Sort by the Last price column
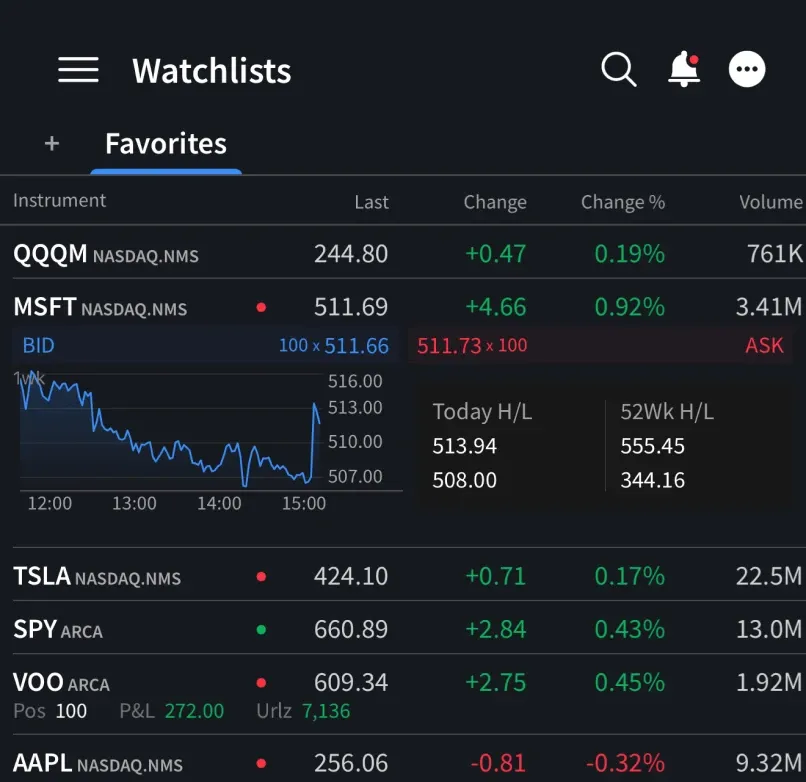The height and width of the screenshot is (782, 806). tap(371, 202)
